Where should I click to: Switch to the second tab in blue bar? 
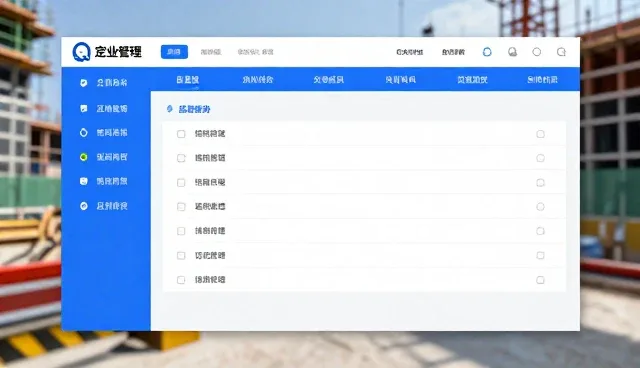pos(258,80)
